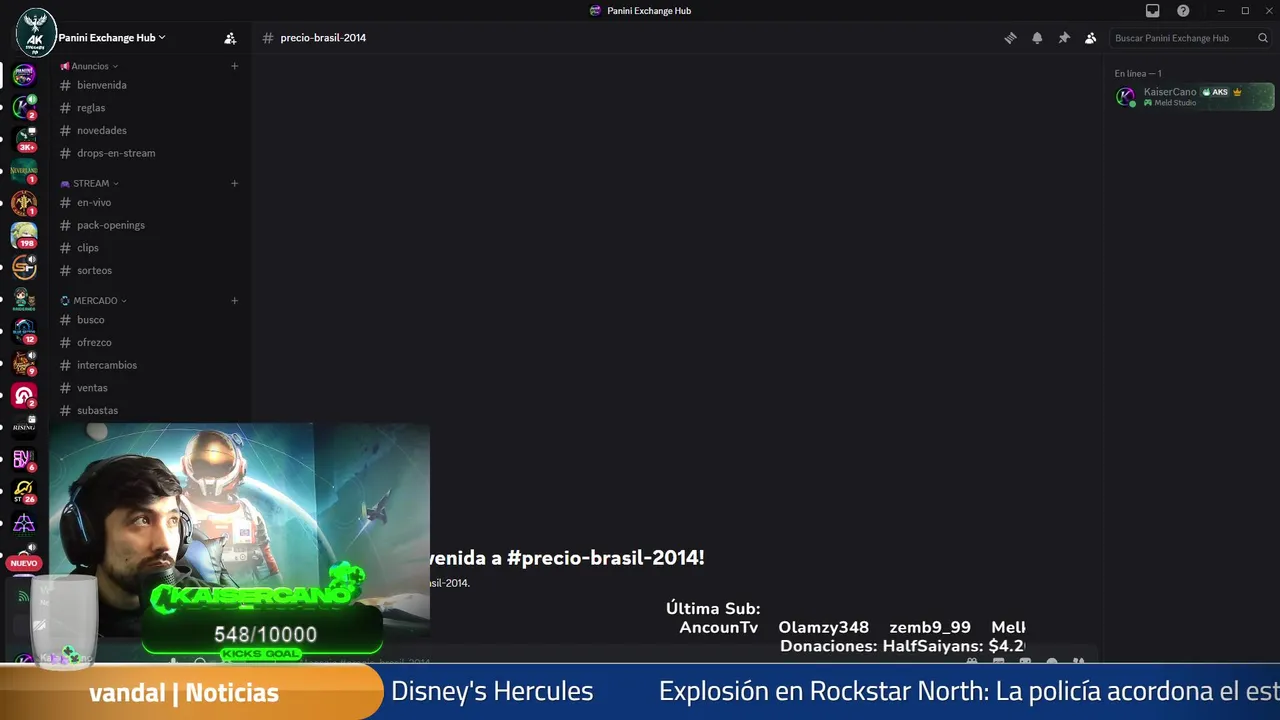Click the precio-brasil-2014 channel header title

[323, 38]
